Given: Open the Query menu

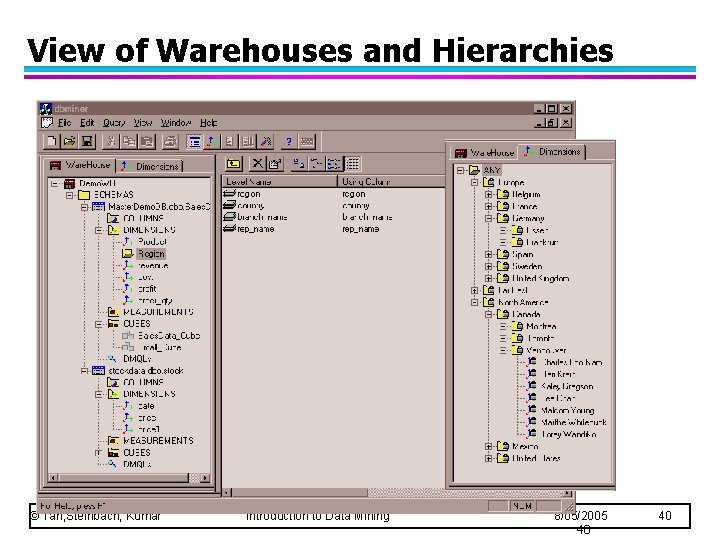Looking at the screenshot, I should click(x=114, y=123).
